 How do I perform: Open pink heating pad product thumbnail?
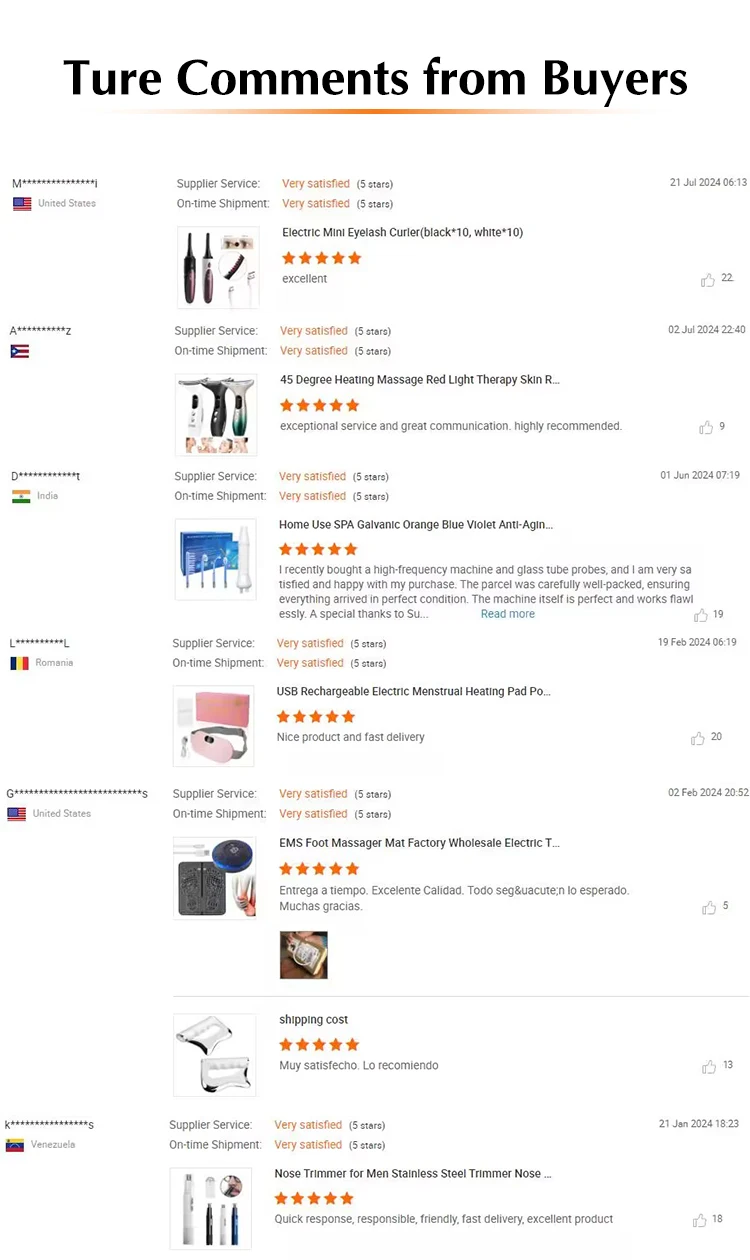point(213,725)
